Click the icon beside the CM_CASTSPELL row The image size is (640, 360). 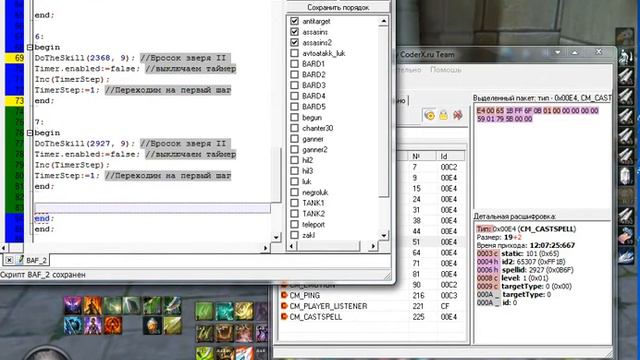coord(284,317)
